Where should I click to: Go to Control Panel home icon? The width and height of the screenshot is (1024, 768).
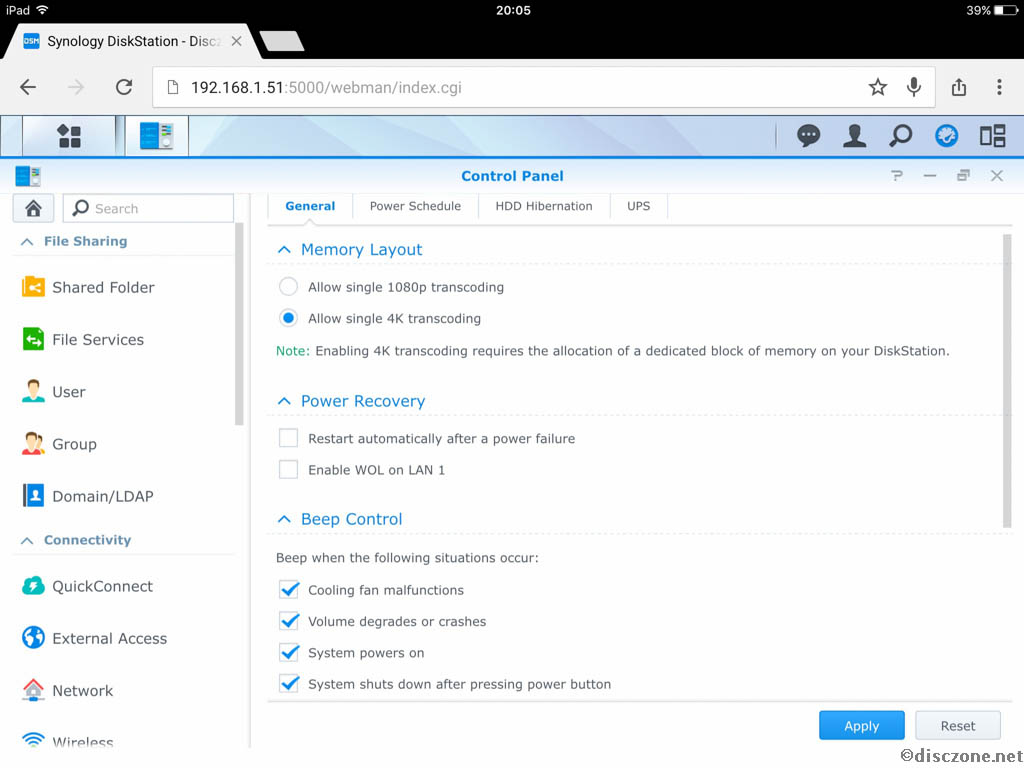[33, 208]
